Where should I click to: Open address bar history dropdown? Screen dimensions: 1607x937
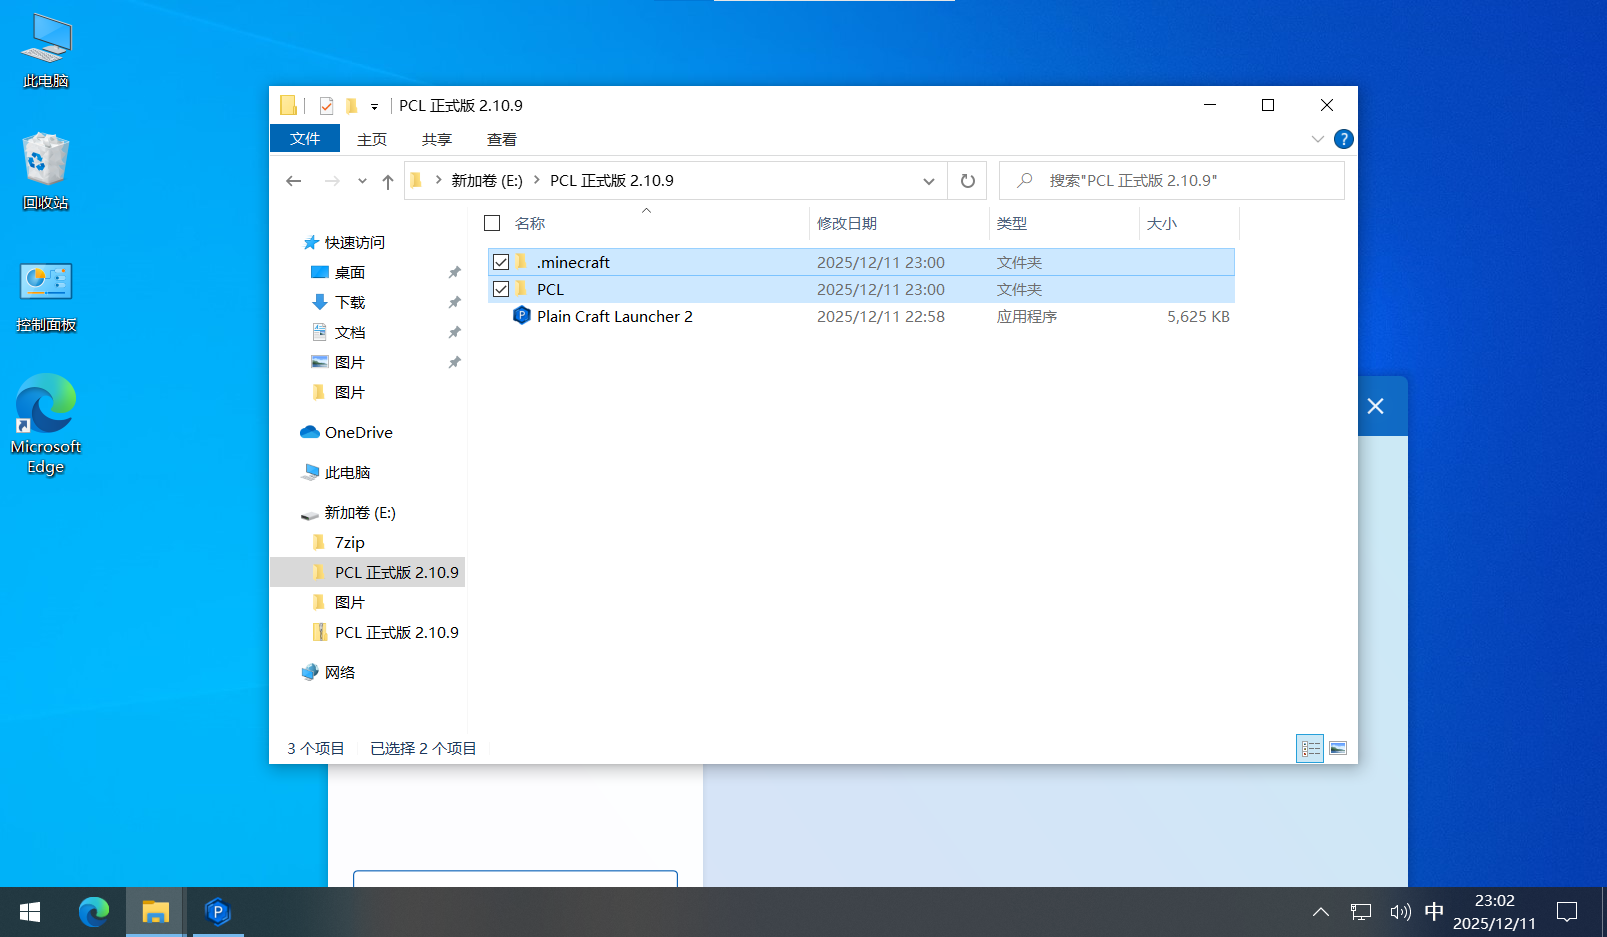[x=928, y=181]
